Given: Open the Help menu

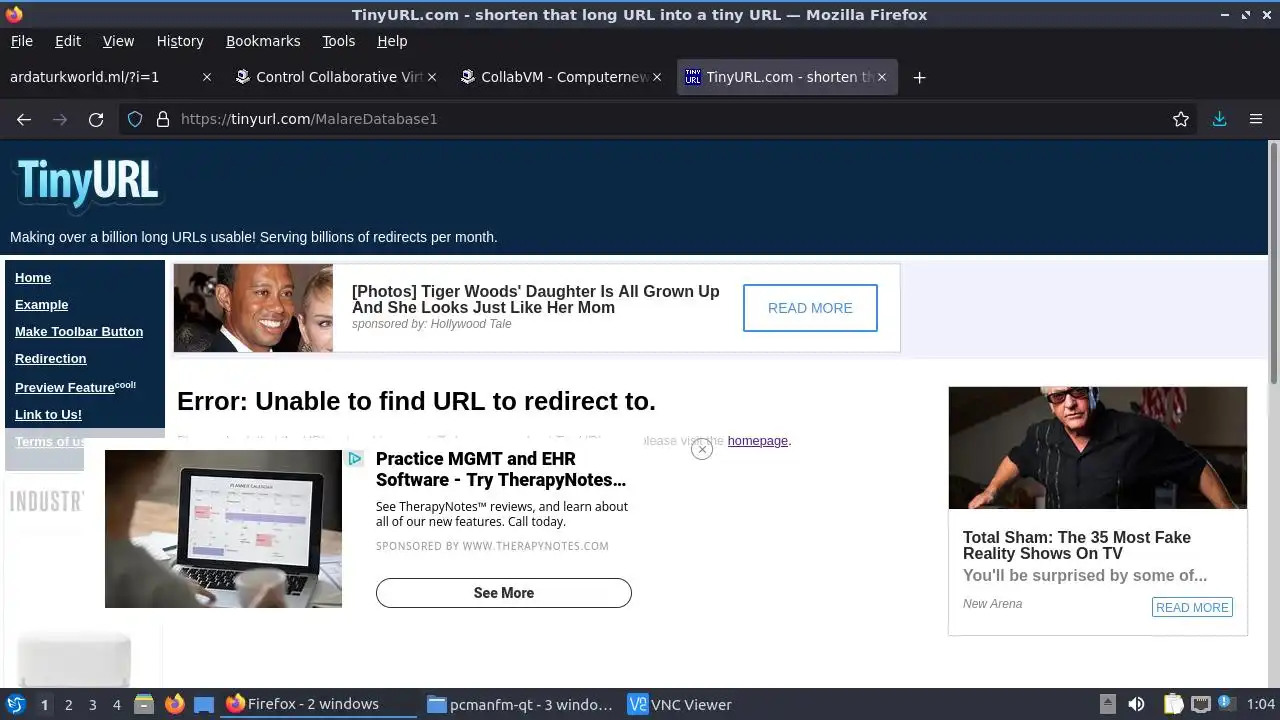Looking at the screenshot, I should coord(392,41).
